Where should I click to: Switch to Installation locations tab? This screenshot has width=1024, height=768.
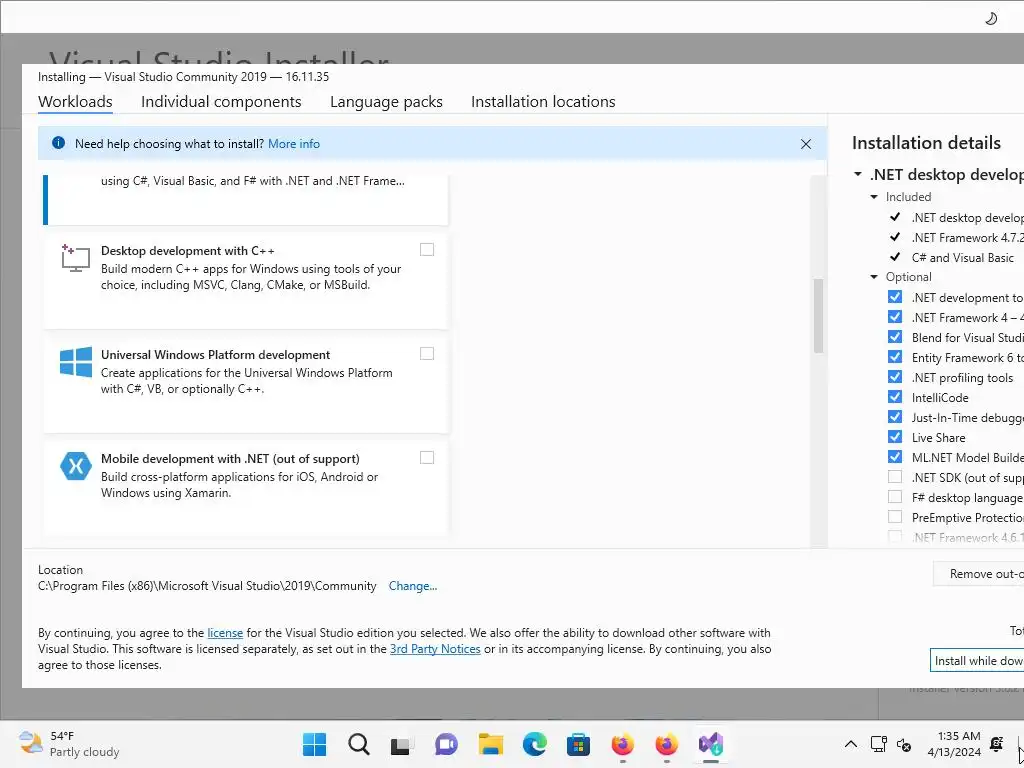click(543, 102)
